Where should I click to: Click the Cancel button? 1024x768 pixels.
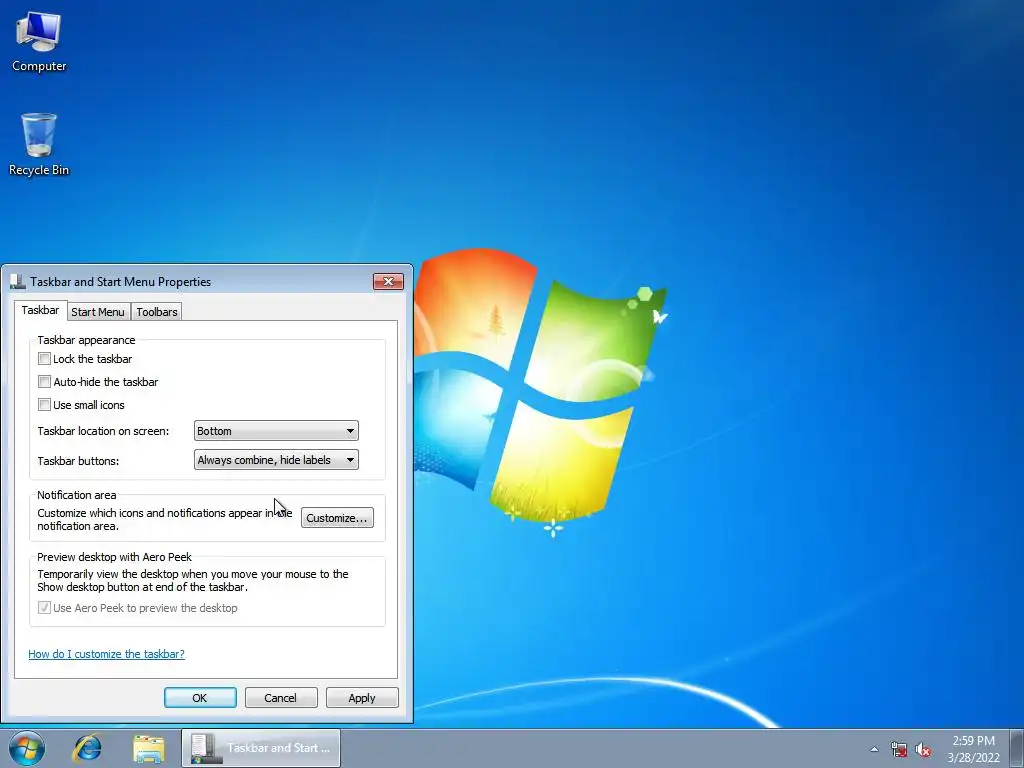(281, 697)
